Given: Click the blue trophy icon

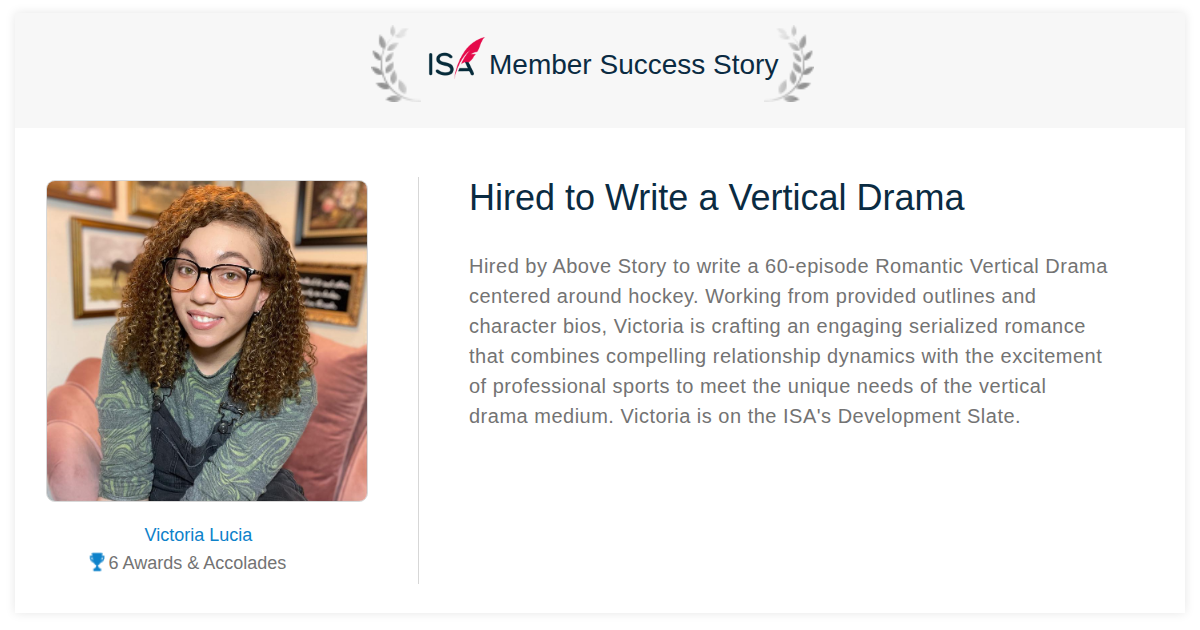Looking at the screenshot, I should pos(97,562).
